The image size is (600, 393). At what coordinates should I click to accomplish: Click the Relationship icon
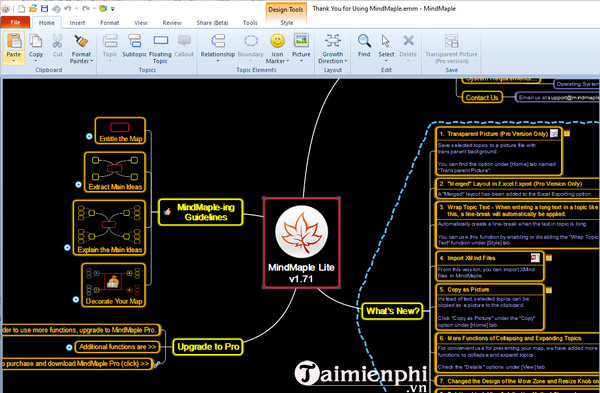point(218,41)
